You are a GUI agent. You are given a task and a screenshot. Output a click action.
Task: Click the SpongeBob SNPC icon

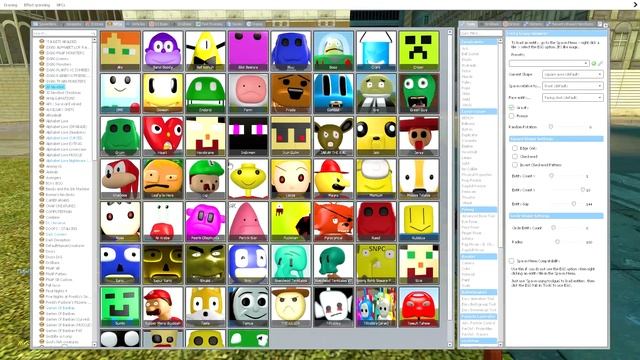pyautogui.click(x=376, y=264)
